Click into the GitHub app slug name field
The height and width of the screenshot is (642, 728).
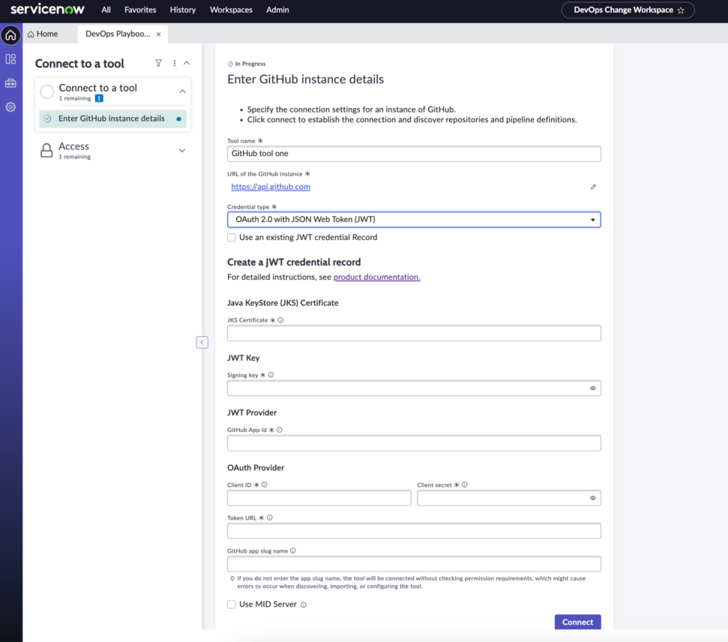pos(414,564)
